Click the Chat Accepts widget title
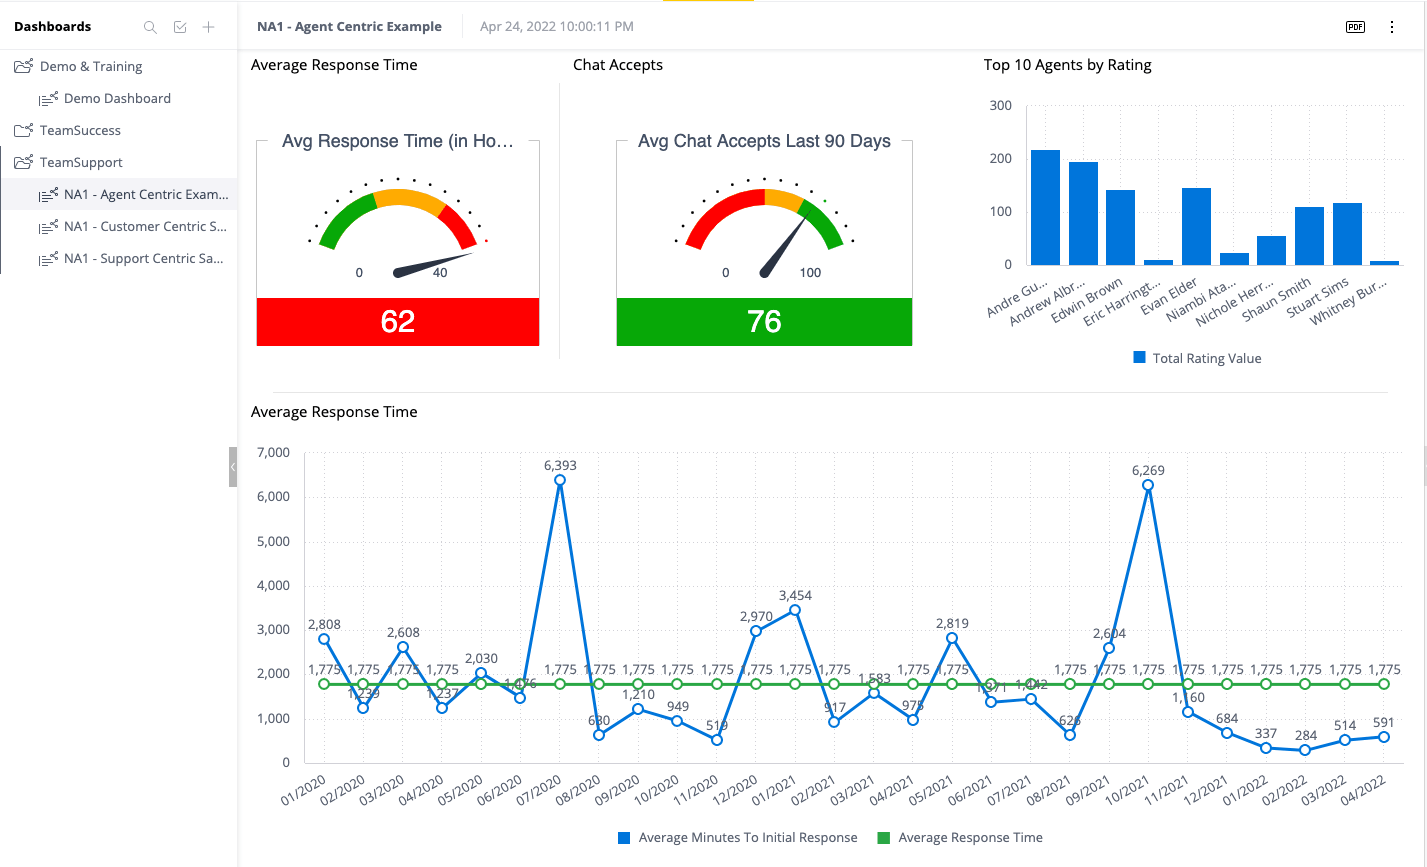The width and height of the screenshot is (1427, 867). tap(618, 65)
